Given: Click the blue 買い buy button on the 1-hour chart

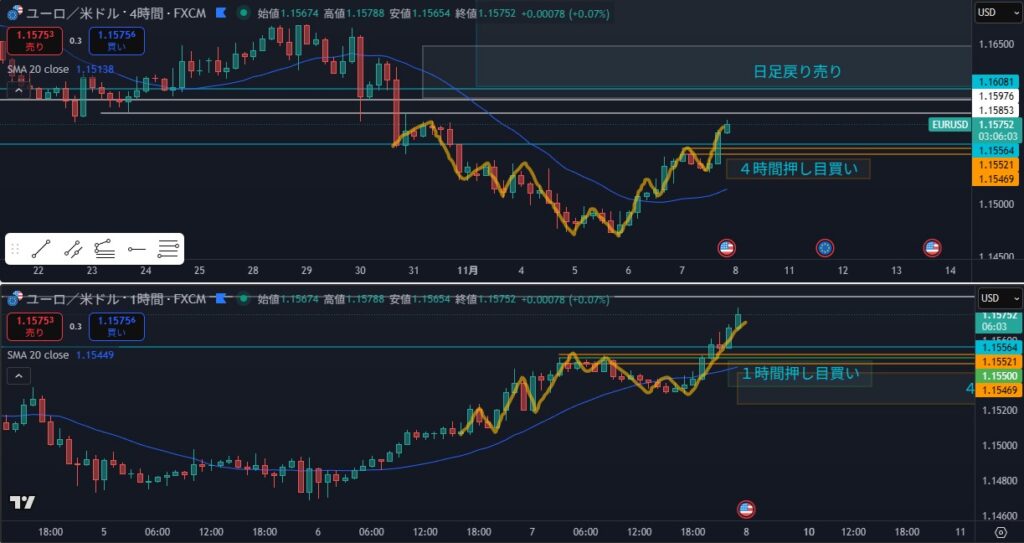Looking at the screenshot, I should coord(114,326).
